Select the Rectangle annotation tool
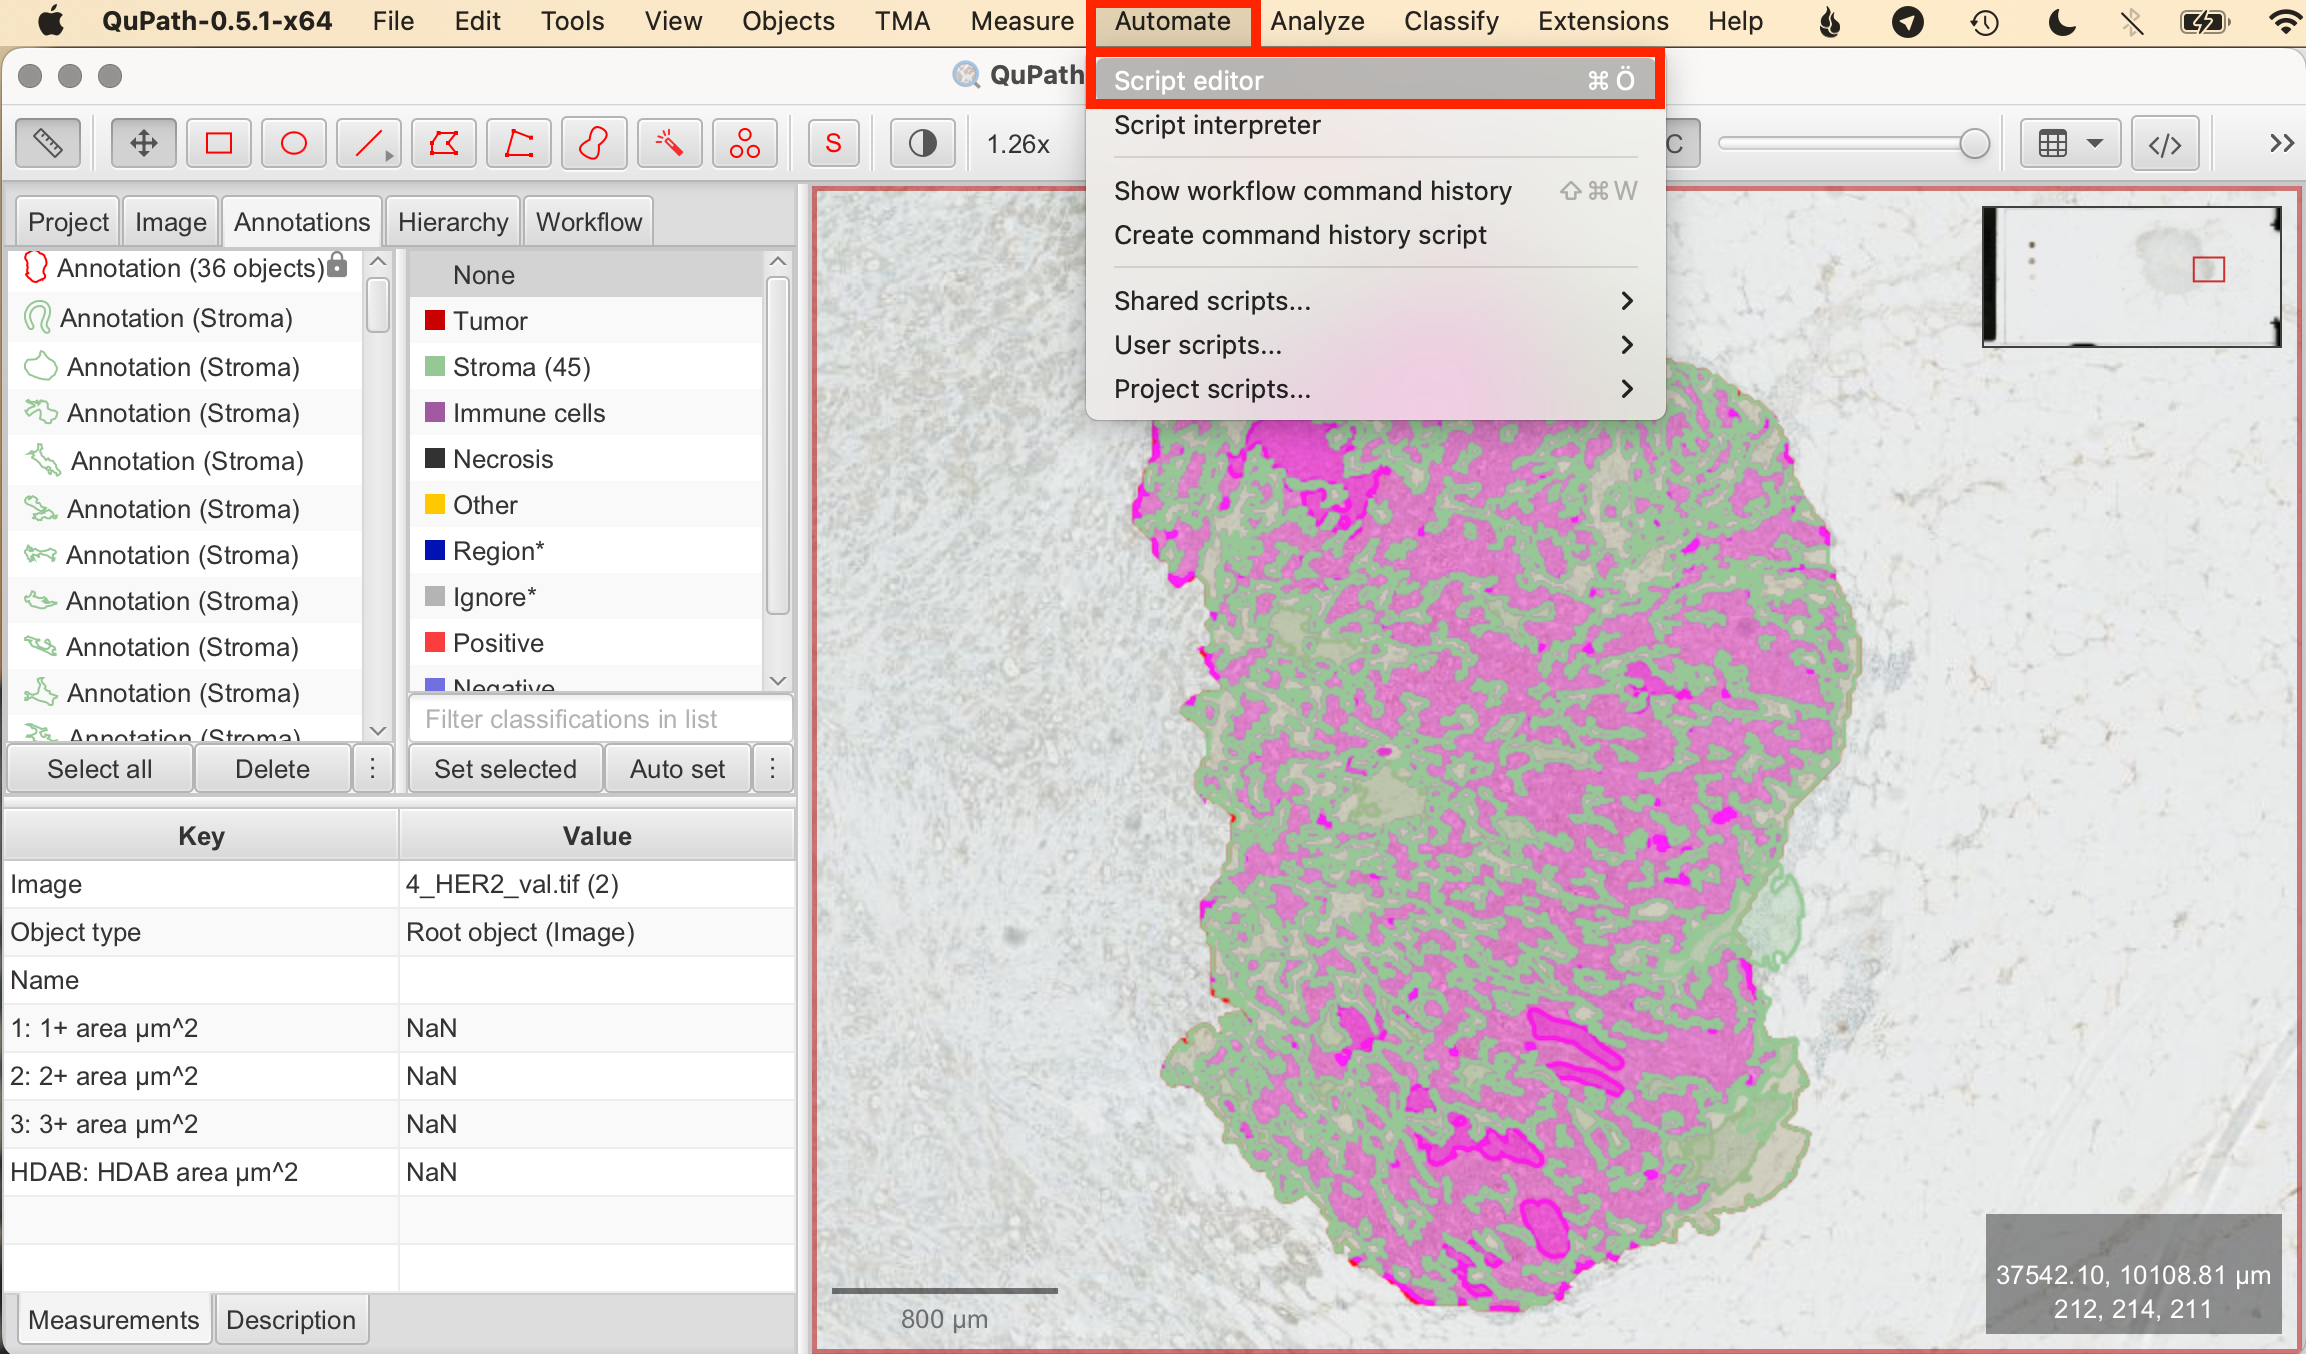The image size is (2306, 1354). coord(219,144)
